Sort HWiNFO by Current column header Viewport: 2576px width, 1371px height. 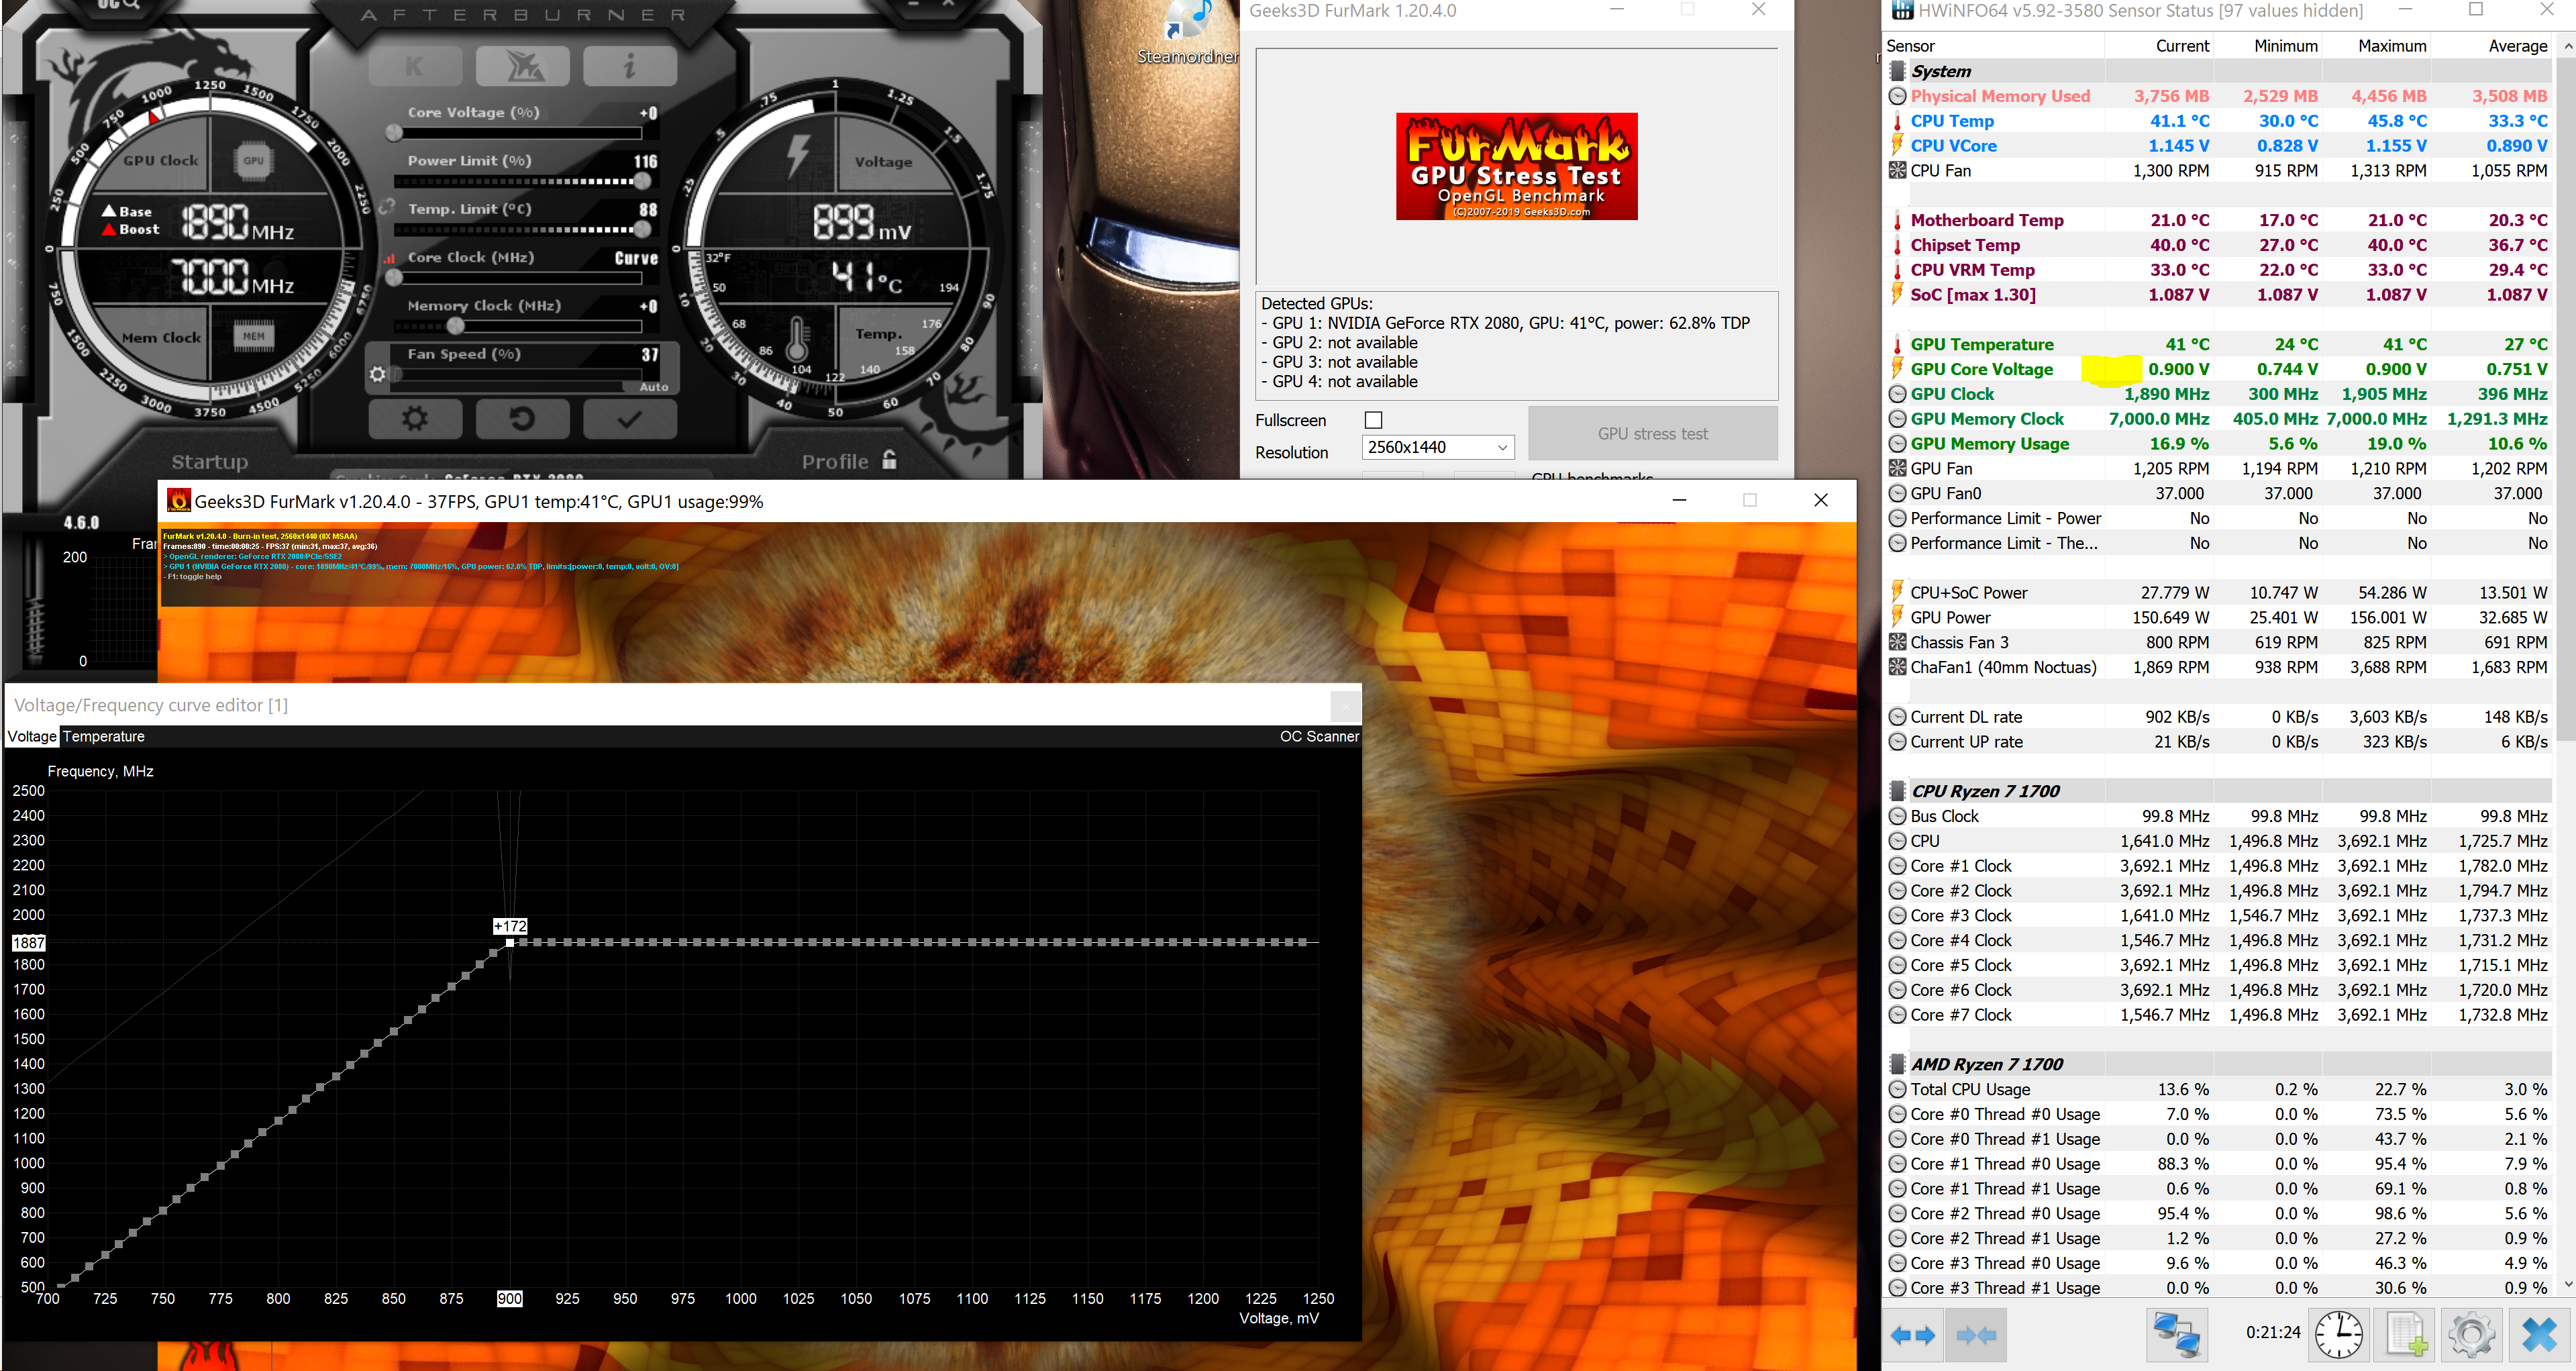pyautogui.click(x=2182, y=46)
